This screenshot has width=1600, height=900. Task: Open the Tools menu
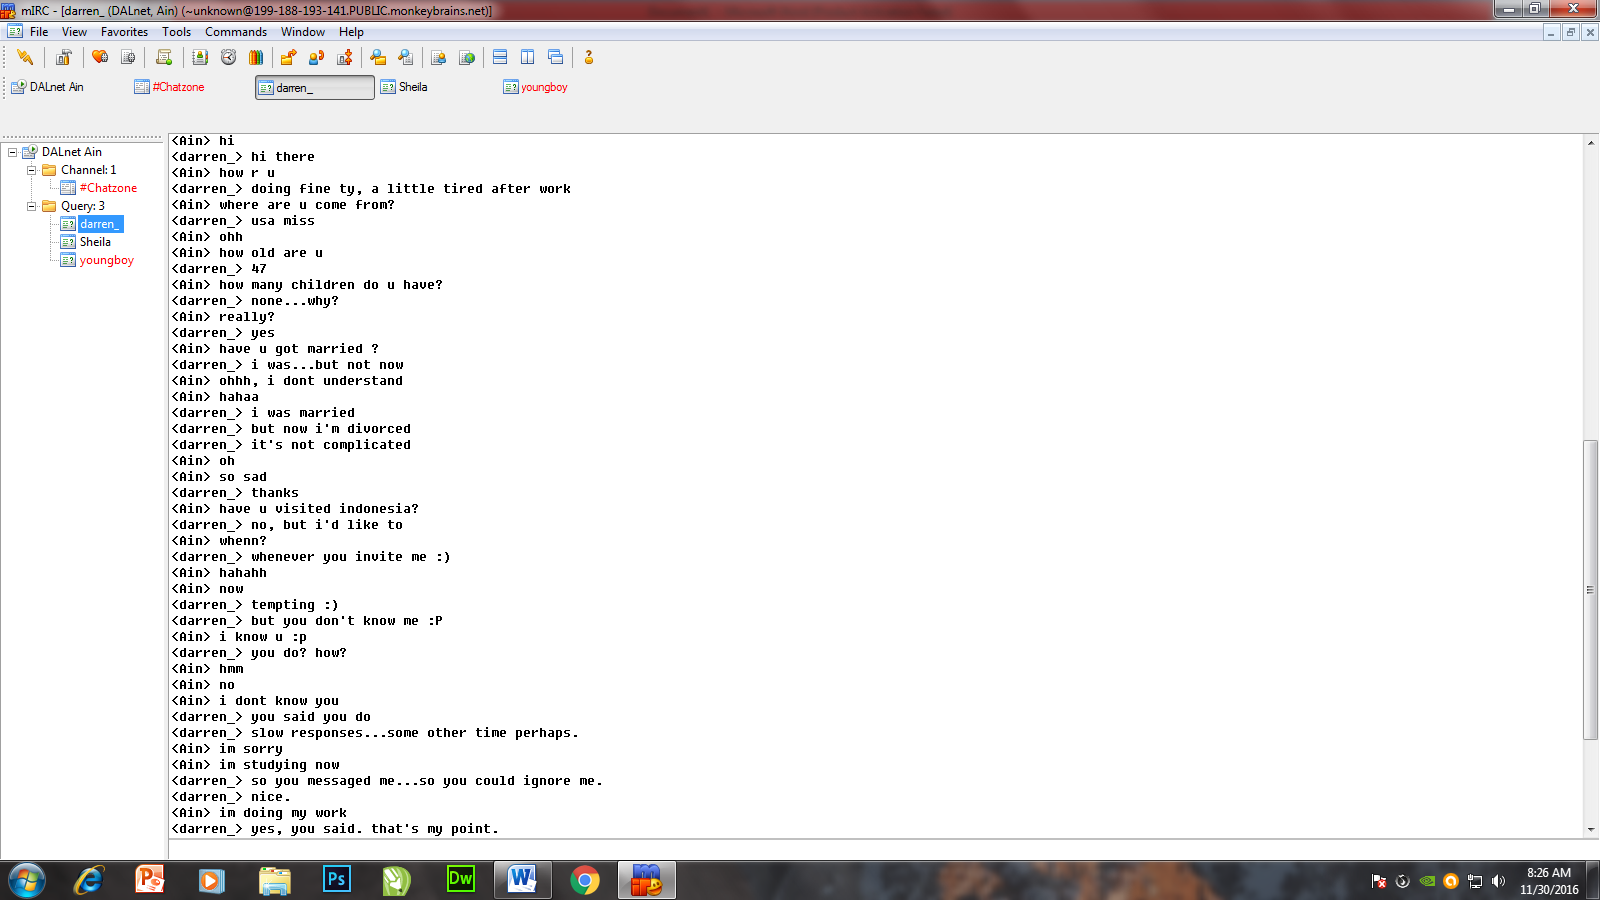[x=176, y=32]
